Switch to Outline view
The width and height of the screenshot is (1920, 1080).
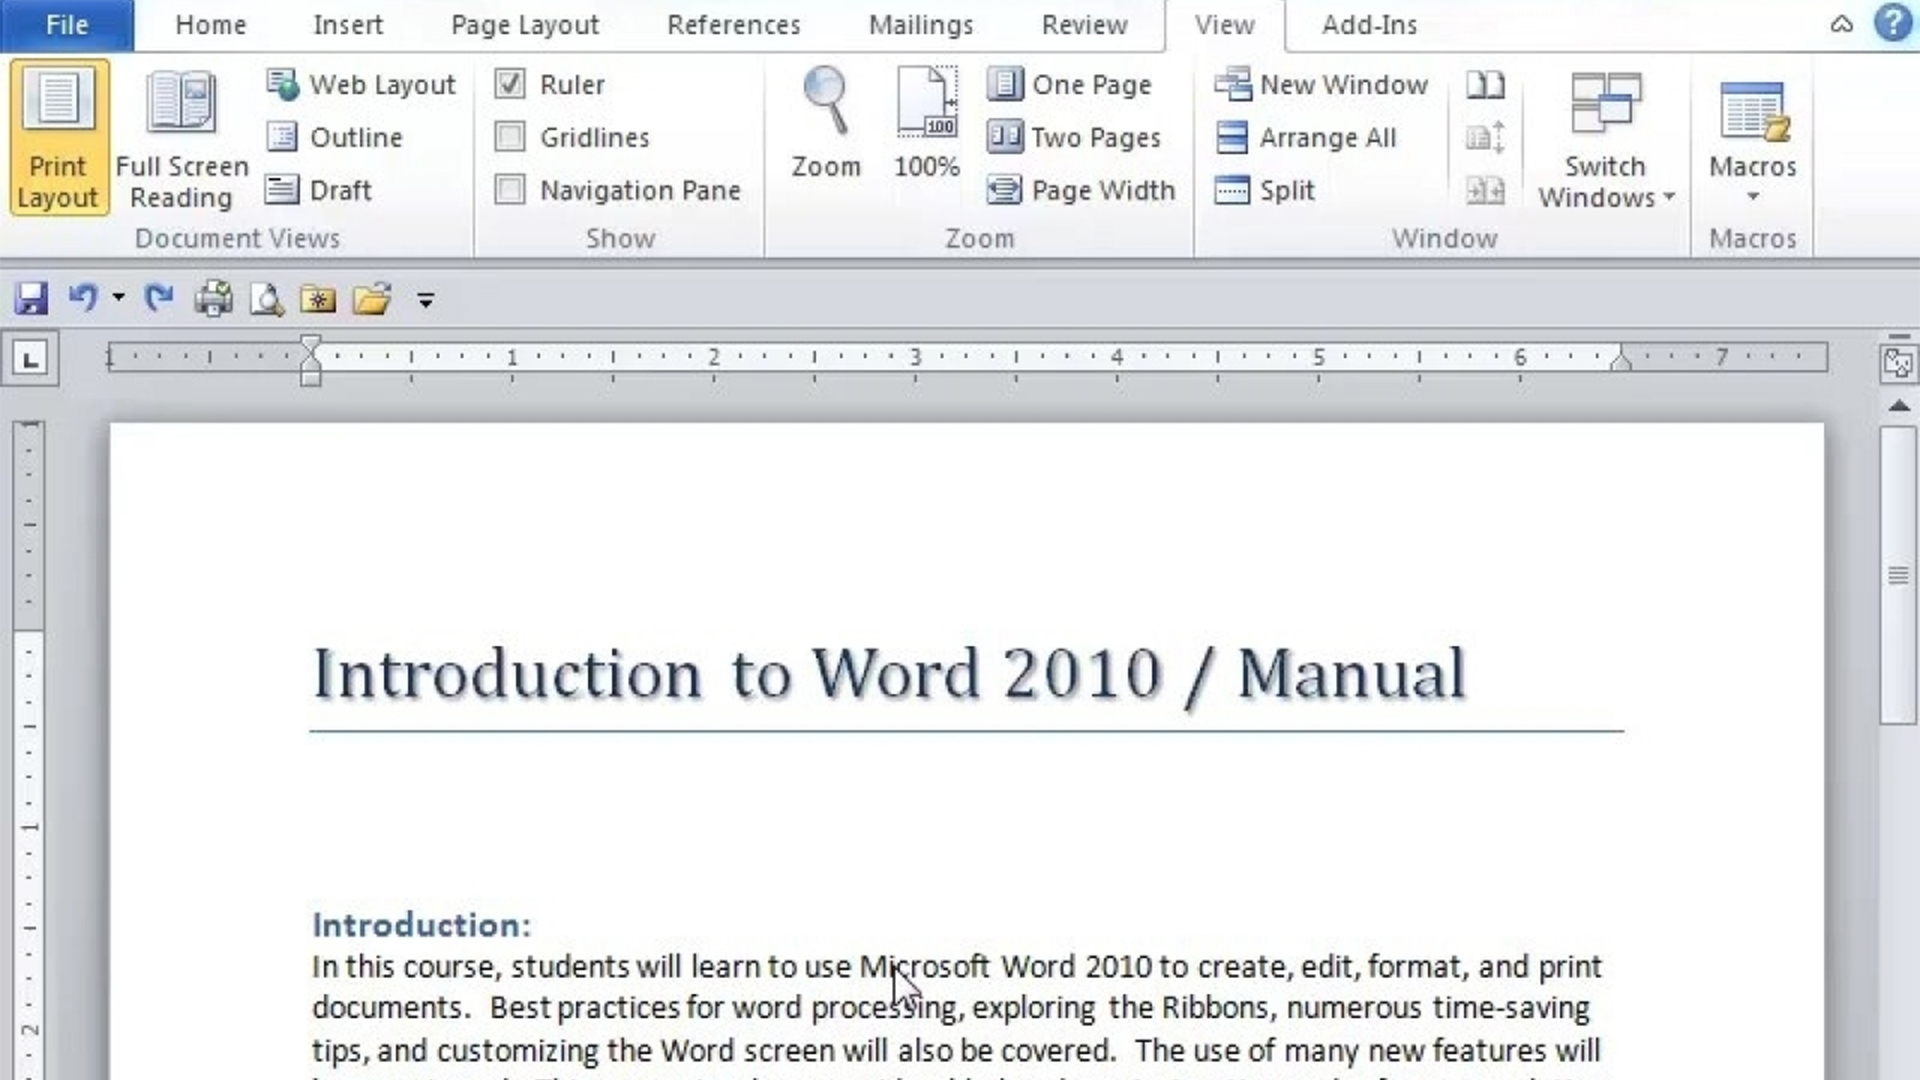point(356,137)
